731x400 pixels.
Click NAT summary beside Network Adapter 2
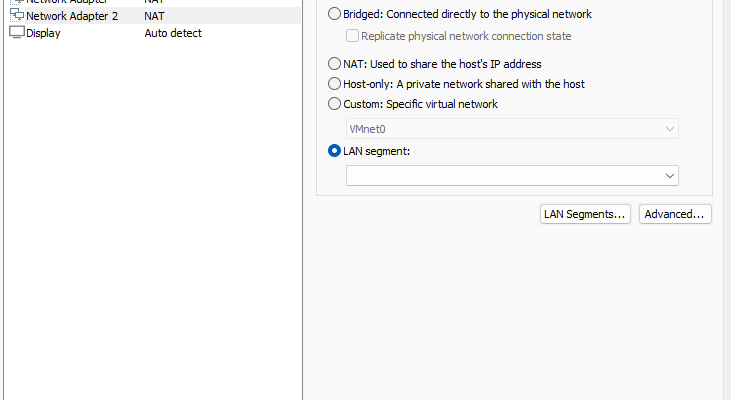click(x=155, y=16)
